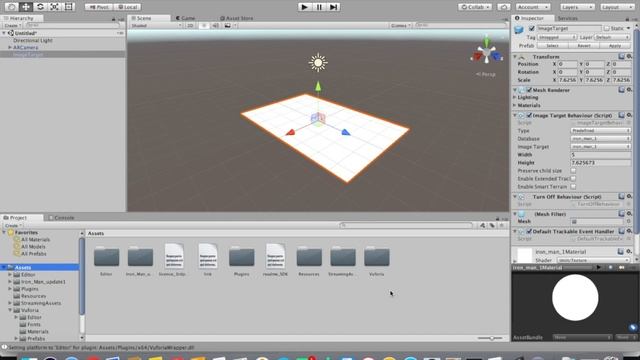Click the Directional Light sun gizmo
The width and height of the screenshot is (640, 360).
coord(318,62)
